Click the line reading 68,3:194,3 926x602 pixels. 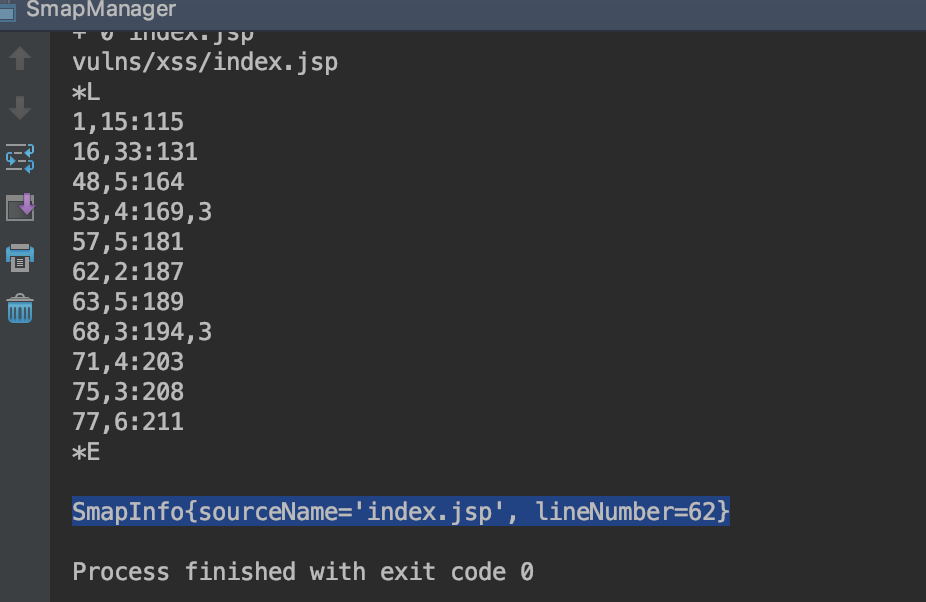[x=142, y=332]
